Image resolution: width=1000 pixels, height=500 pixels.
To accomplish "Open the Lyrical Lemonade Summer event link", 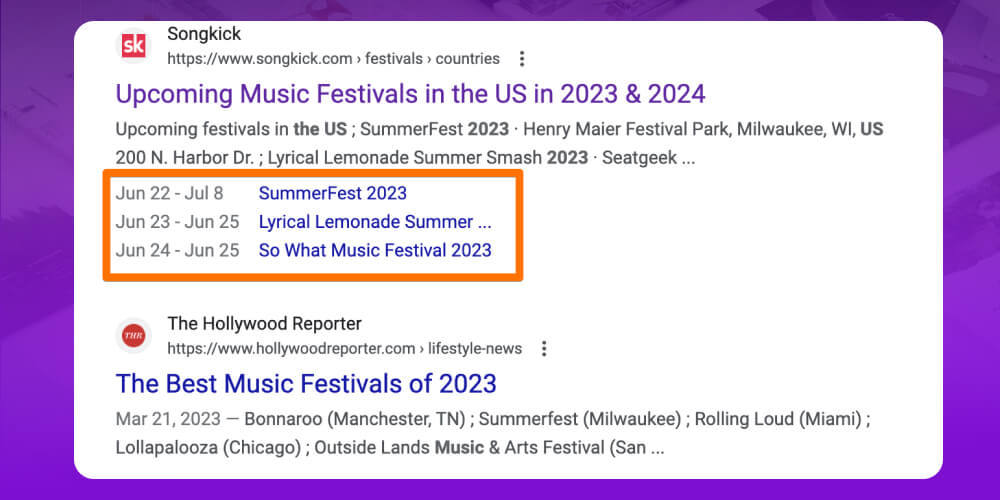I will click(x=375, y=222).
